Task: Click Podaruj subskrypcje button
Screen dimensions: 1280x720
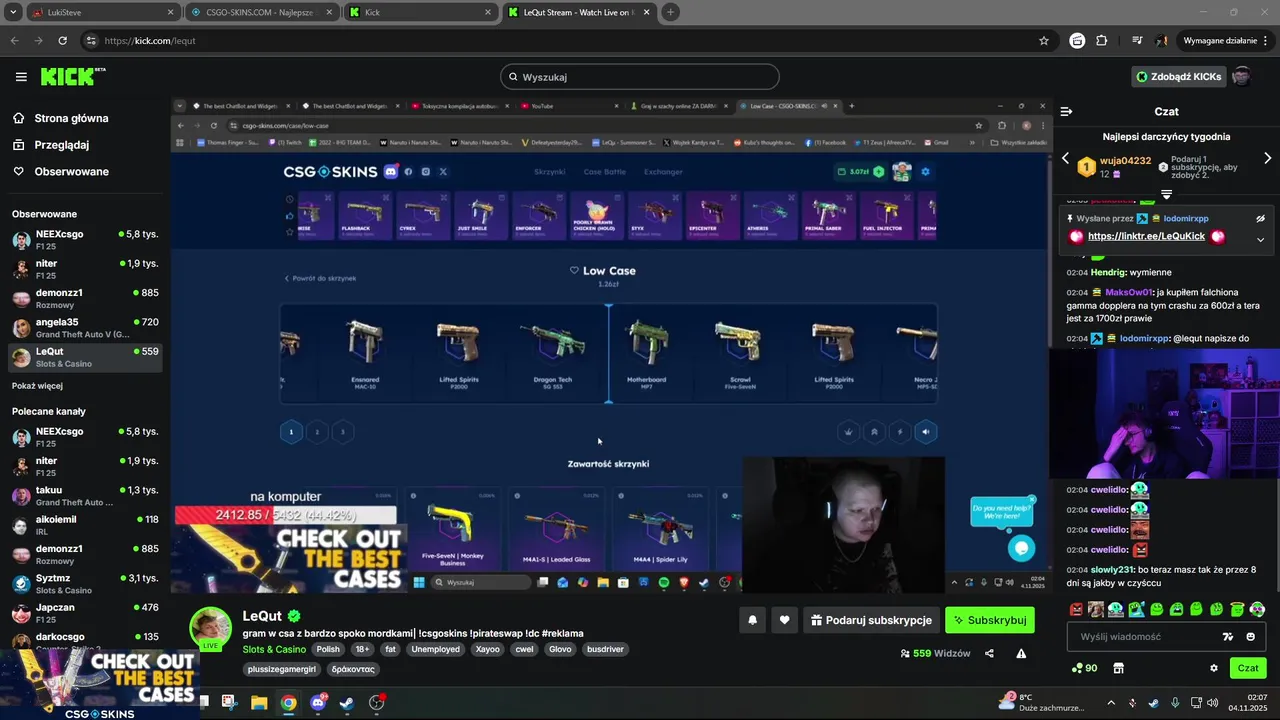Action: point(871,620)
